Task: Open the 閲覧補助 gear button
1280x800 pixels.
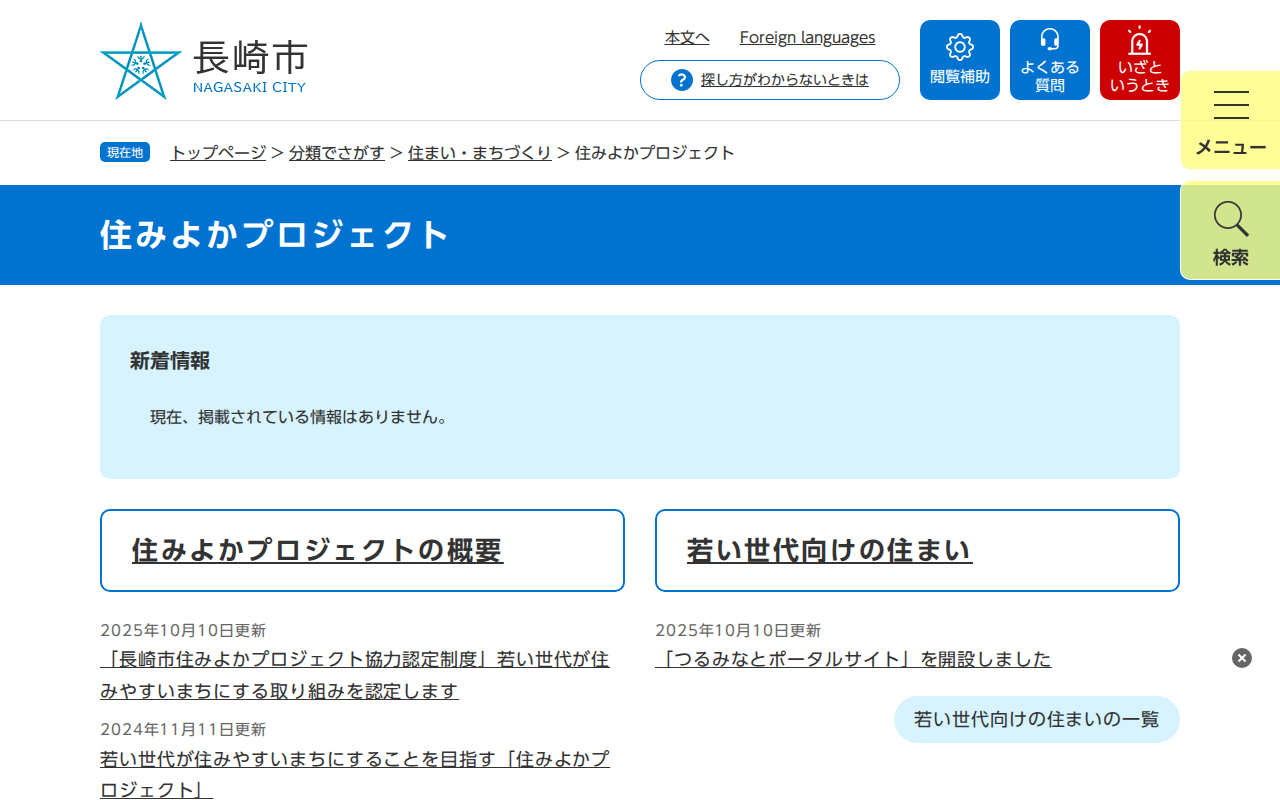Action: click(x=960, y=60)
